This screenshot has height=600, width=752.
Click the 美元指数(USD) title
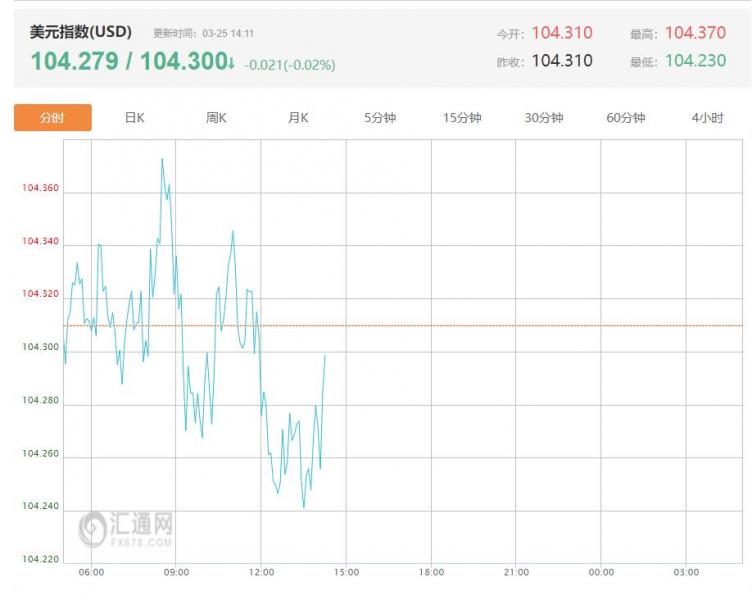pos(81,32)
